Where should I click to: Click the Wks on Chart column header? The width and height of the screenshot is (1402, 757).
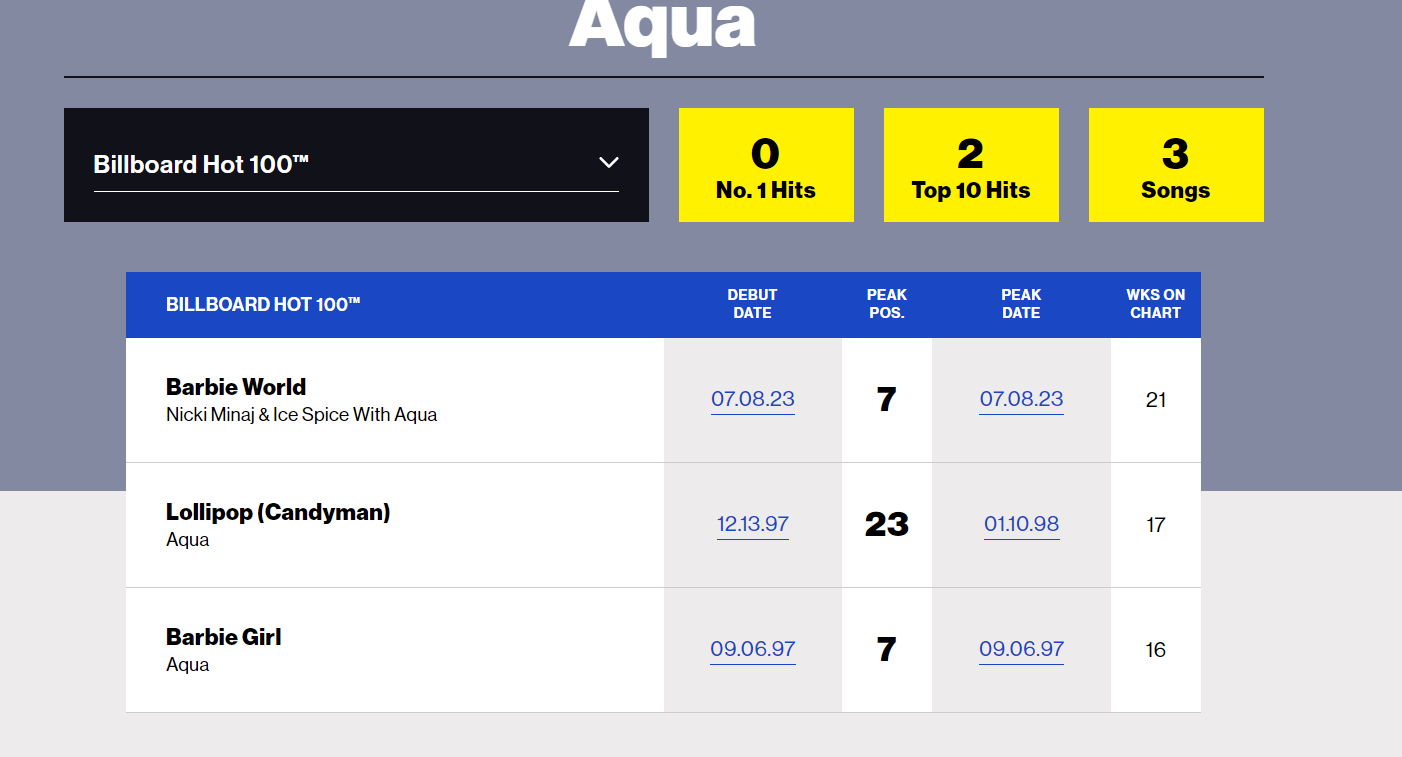(x=1155, y=304)
